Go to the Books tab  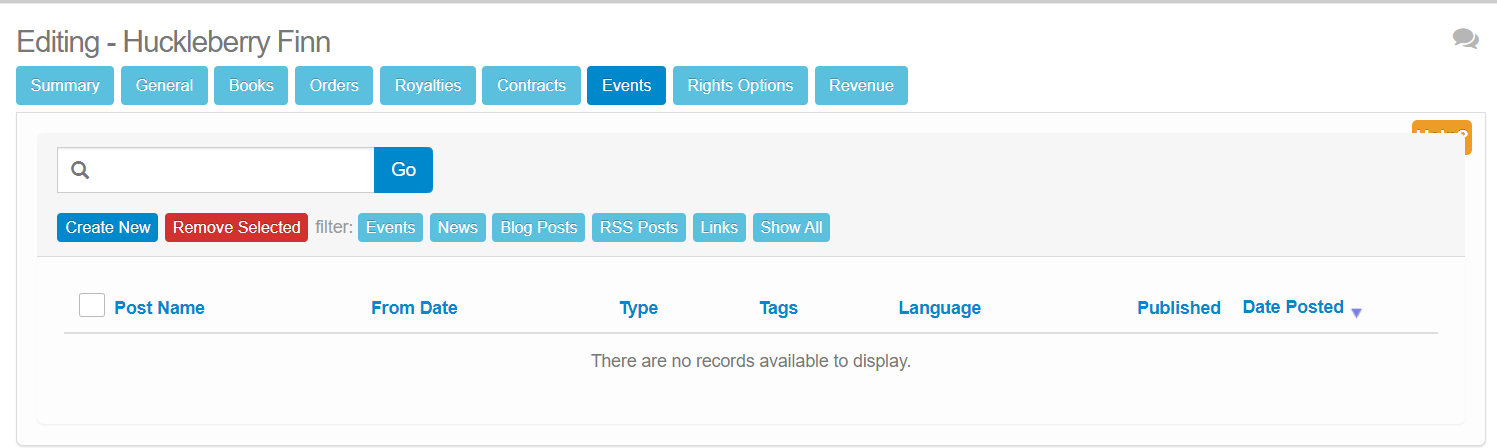[x=251, y=85]
